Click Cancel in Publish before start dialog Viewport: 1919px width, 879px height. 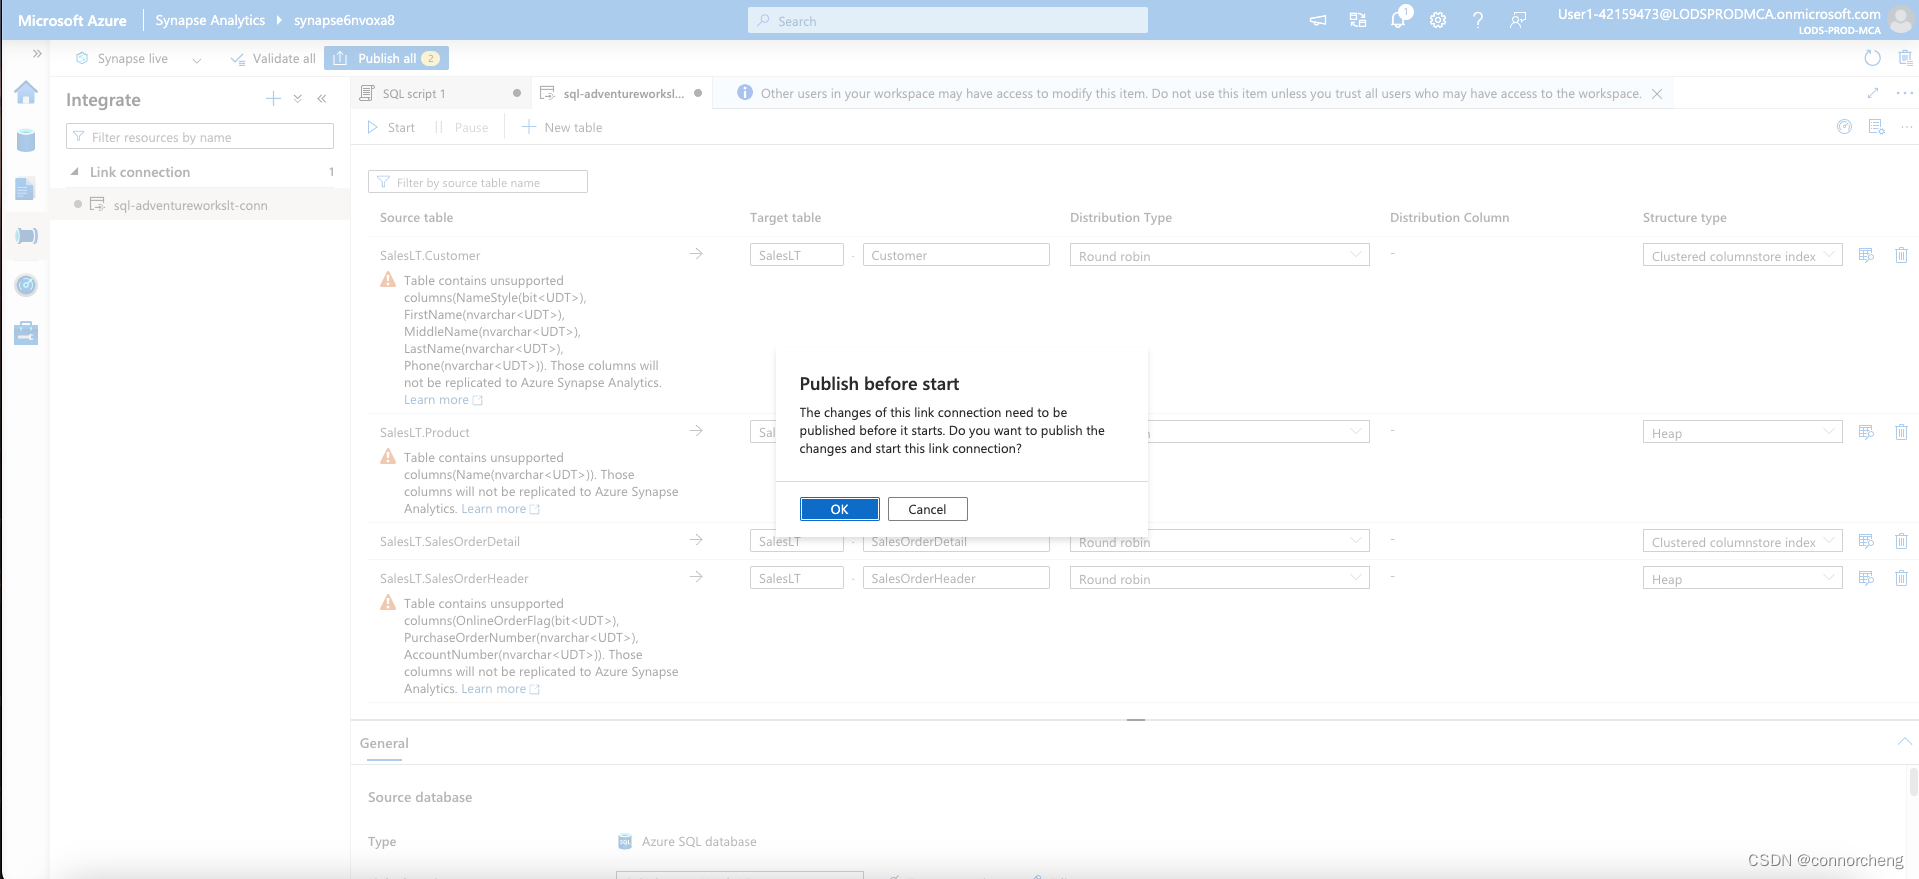pyautogui.click(x=927, y=509)
